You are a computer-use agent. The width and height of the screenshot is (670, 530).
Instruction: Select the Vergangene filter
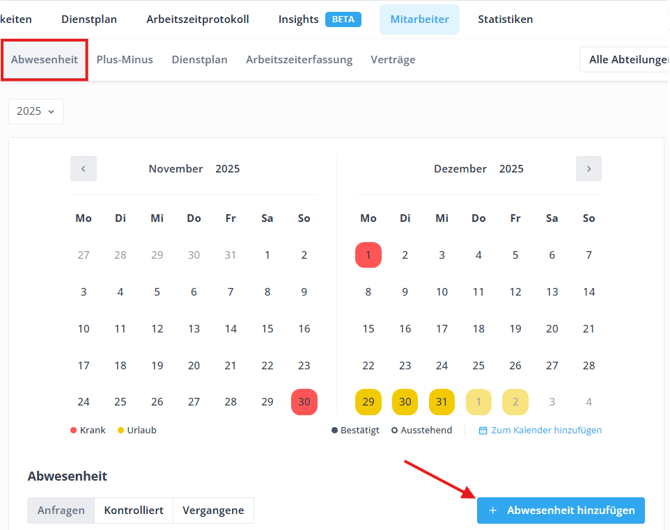coord(213,510)
